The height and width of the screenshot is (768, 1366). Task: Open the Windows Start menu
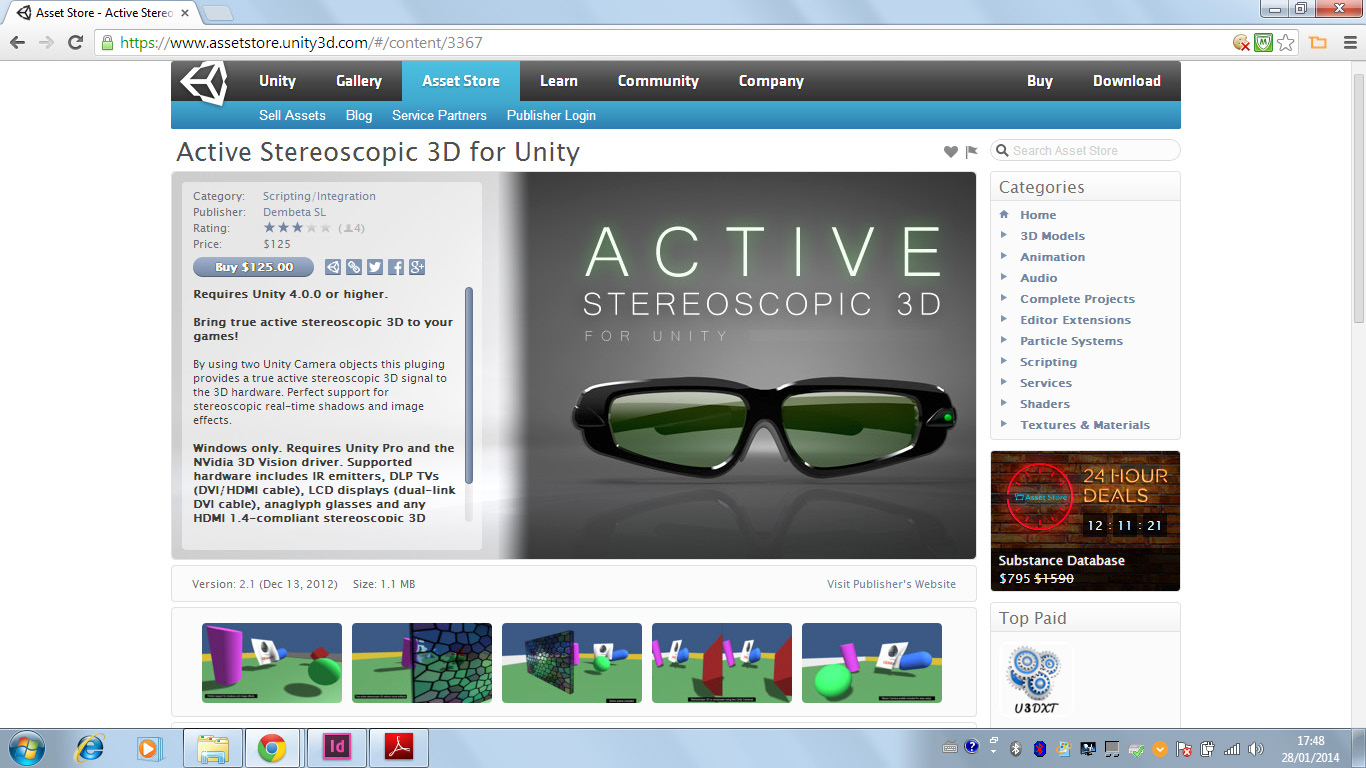25,748
